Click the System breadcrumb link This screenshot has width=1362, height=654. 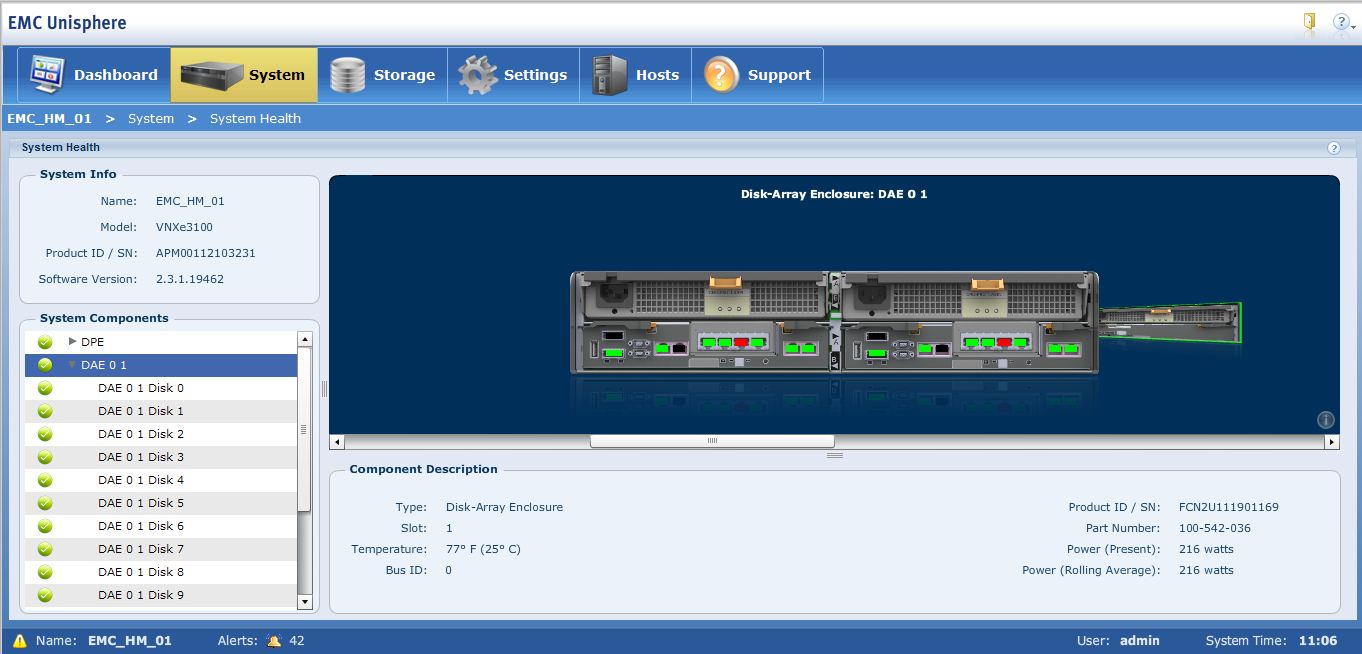tap(151, 118)
